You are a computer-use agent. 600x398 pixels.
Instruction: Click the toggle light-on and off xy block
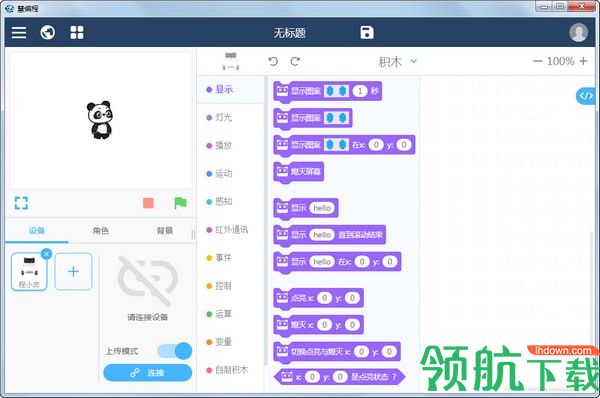pos(337,352)
